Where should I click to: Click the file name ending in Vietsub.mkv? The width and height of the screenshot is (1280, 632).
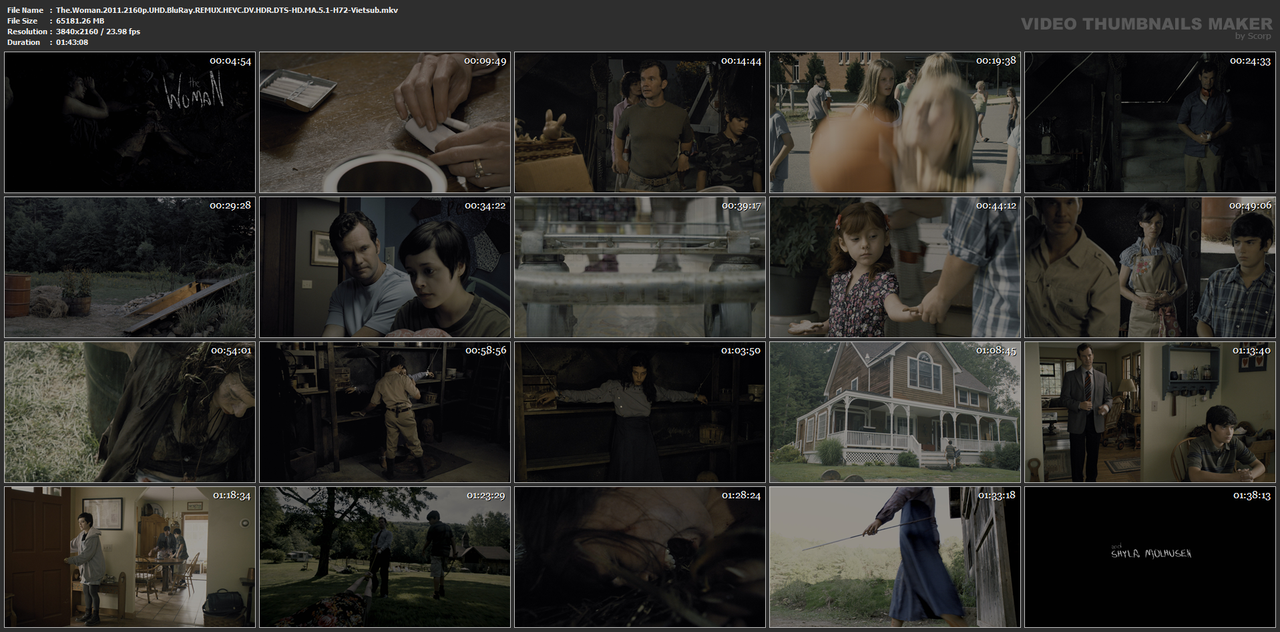pyautogui.click(x=227, y=9)
